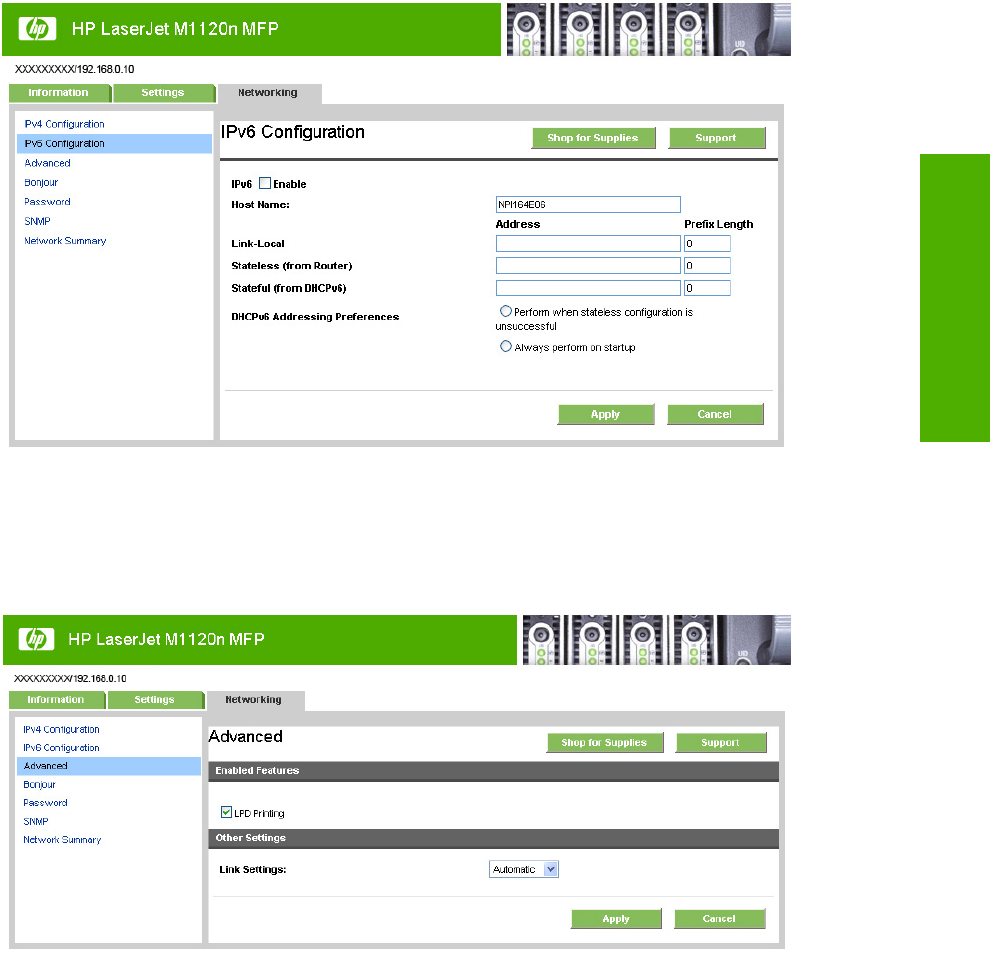The height and width of the screenshot is (953, 990).
Task: Open Advanced link in top sidebar
Action: [47, 163]
